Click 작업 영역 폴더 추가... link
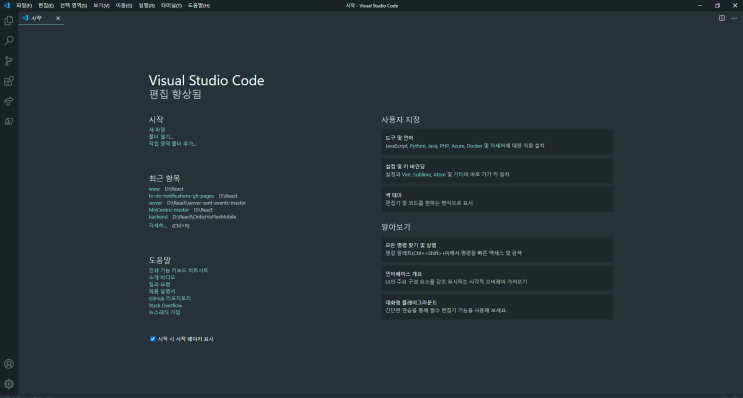Image resolution: width=743 pixels, height=398 pixels. coord(172,144)
